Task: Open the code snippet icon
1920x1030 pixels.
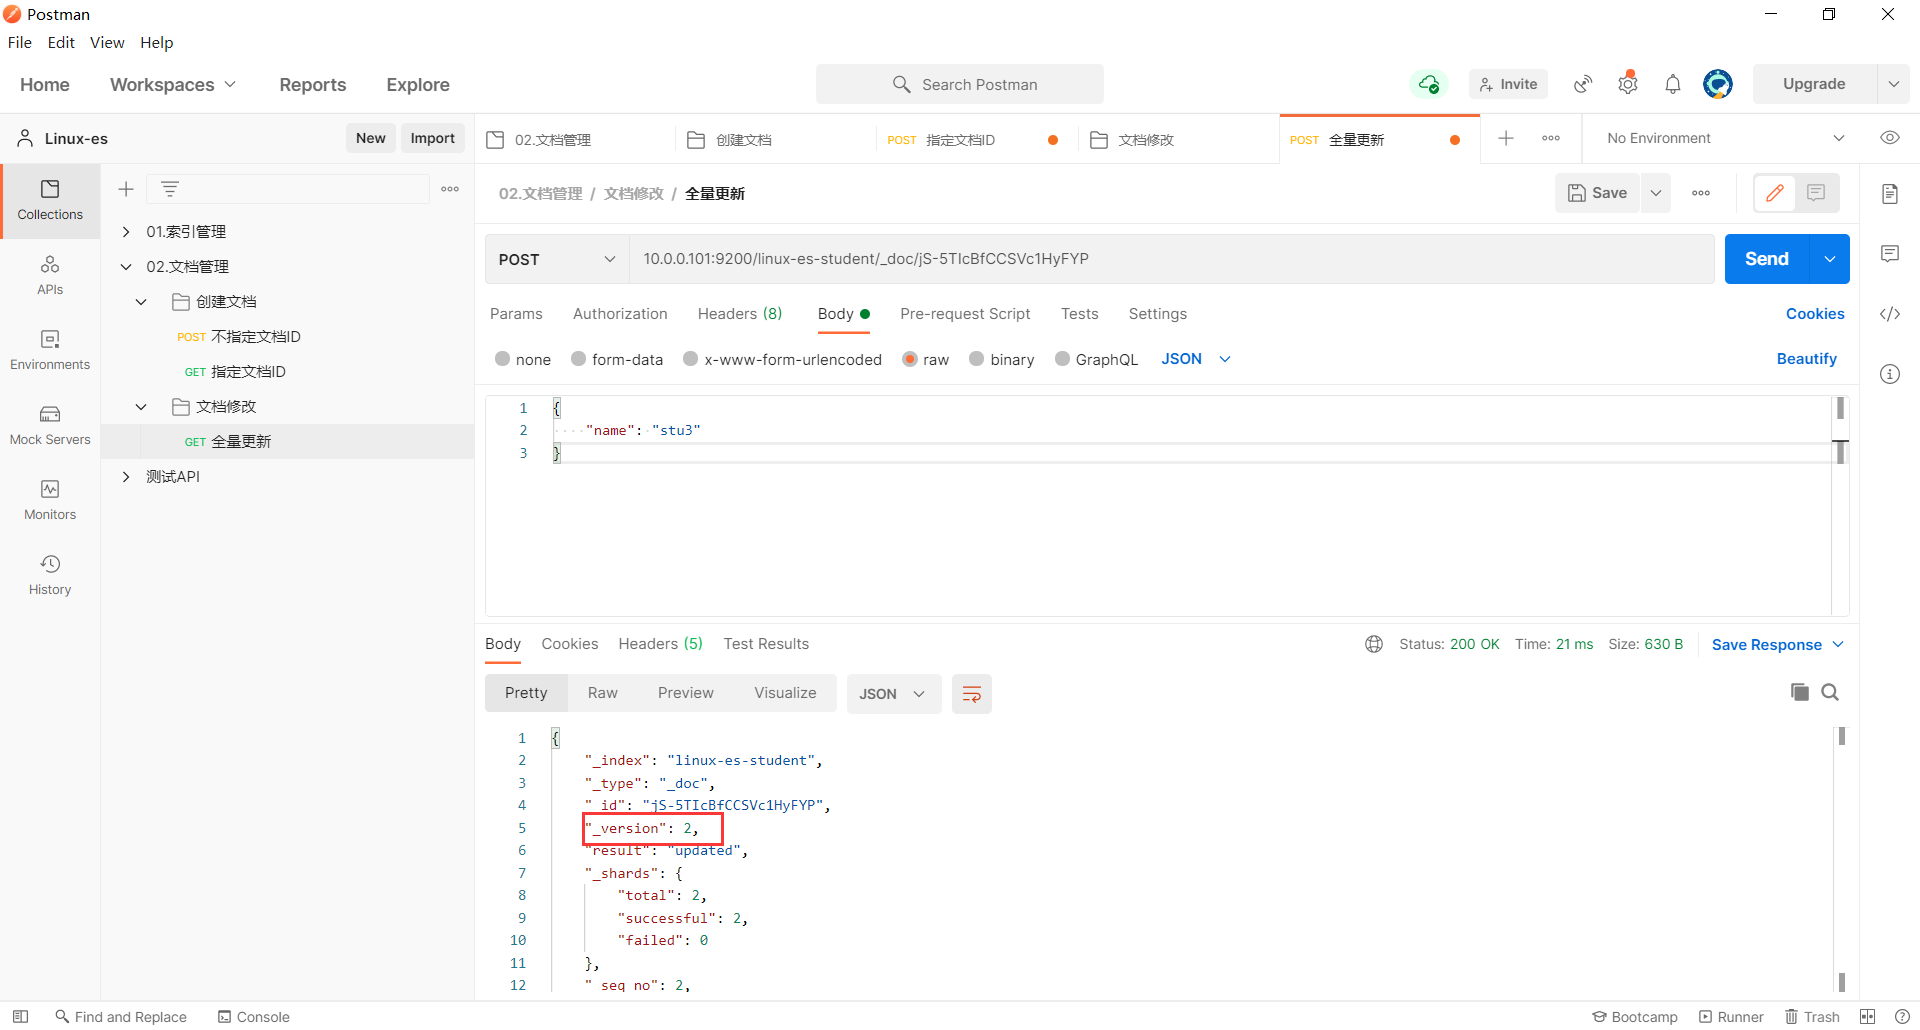Action: coord(1890,313)
